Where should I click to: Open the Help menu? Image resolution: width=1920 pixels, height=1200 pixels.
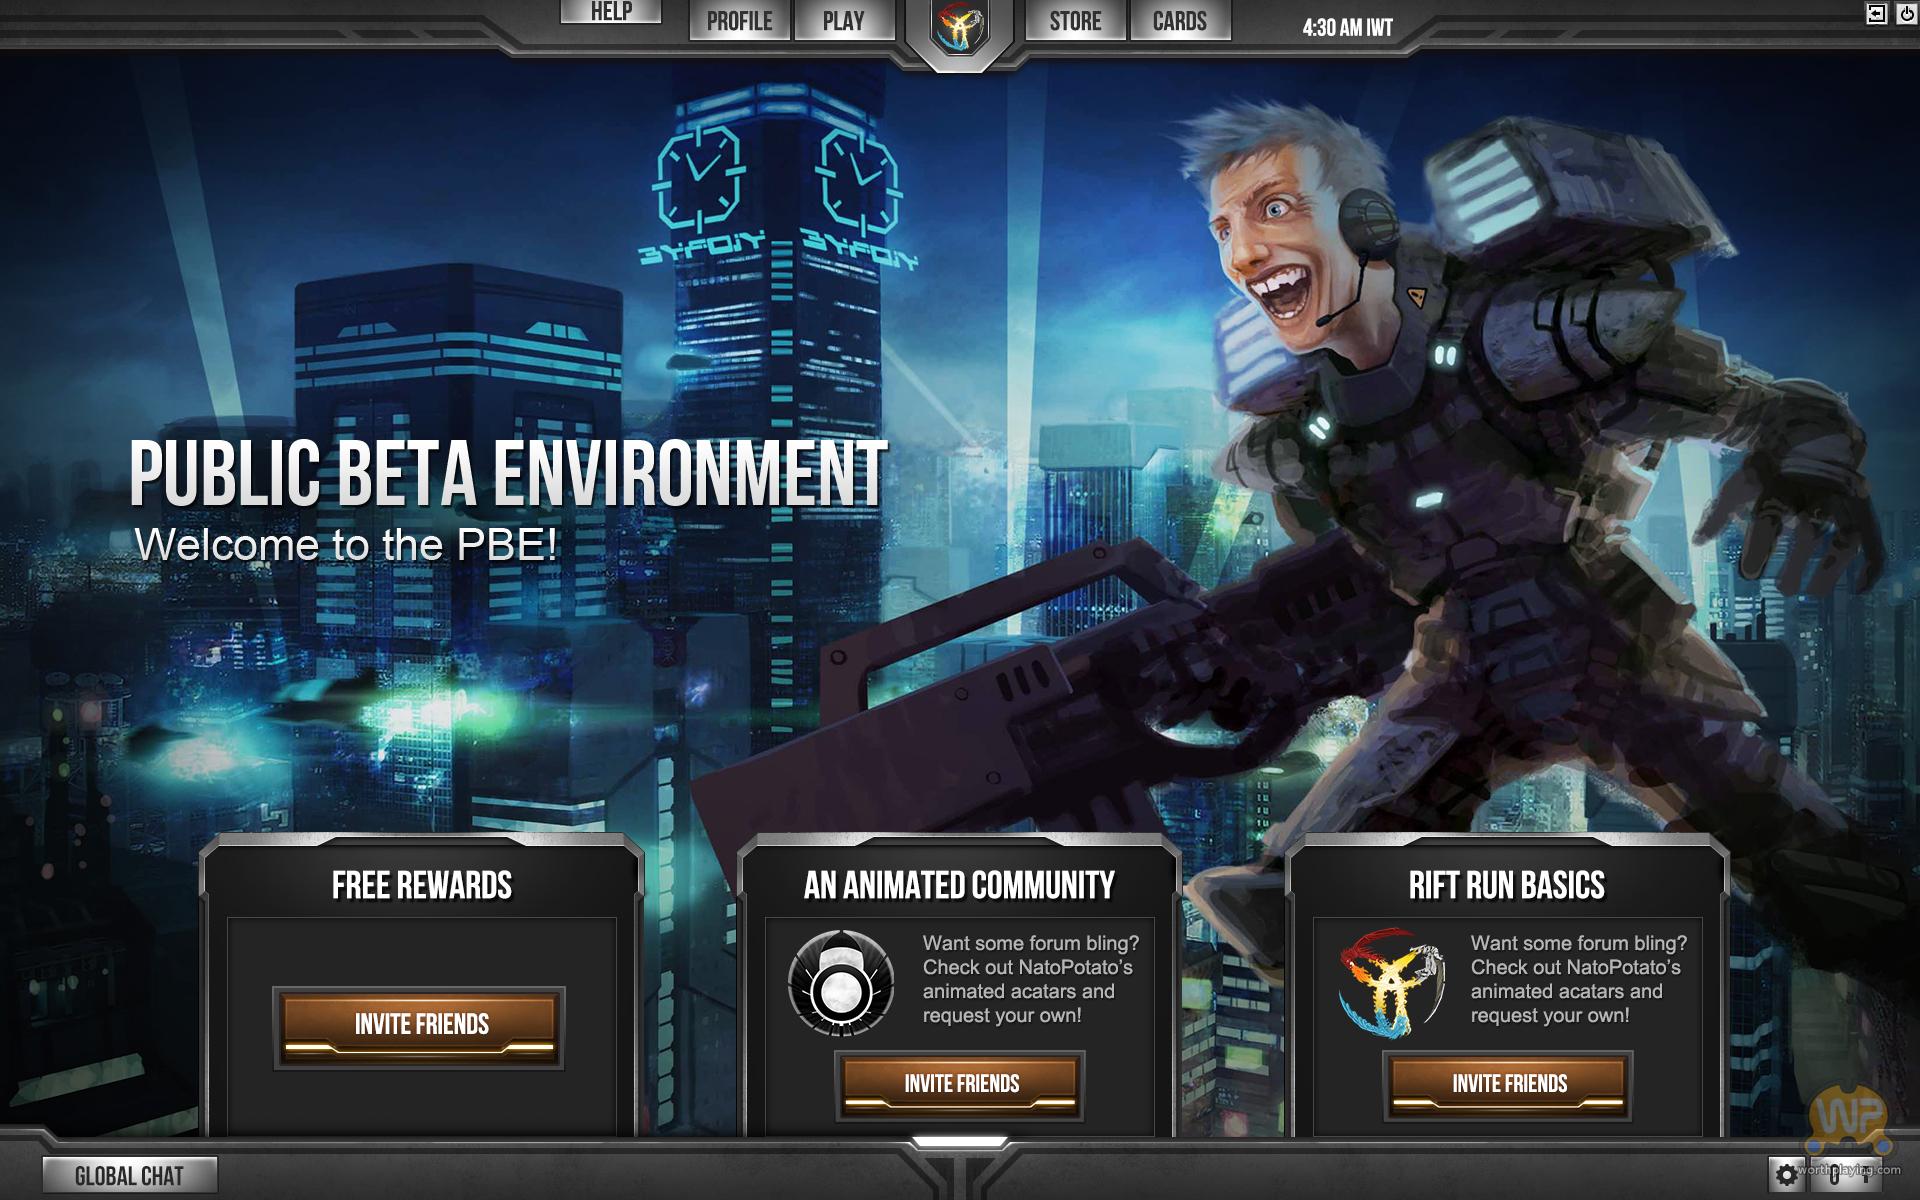610,11
